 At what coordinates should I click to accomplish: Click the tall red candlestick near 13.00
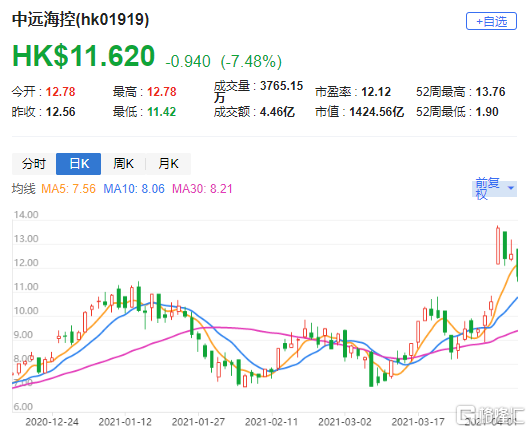(498, 245)
